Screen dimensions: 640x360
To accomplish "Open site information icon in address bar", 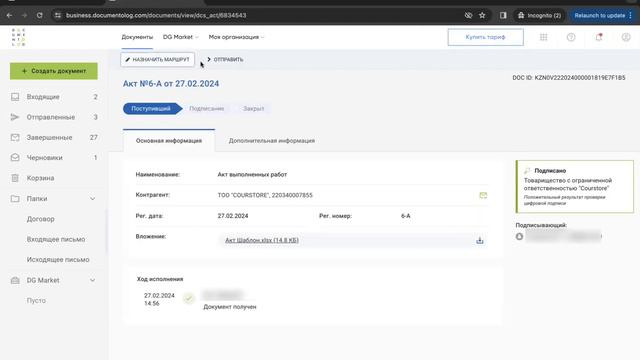I will pyautogui.click(x=58, y=16).
